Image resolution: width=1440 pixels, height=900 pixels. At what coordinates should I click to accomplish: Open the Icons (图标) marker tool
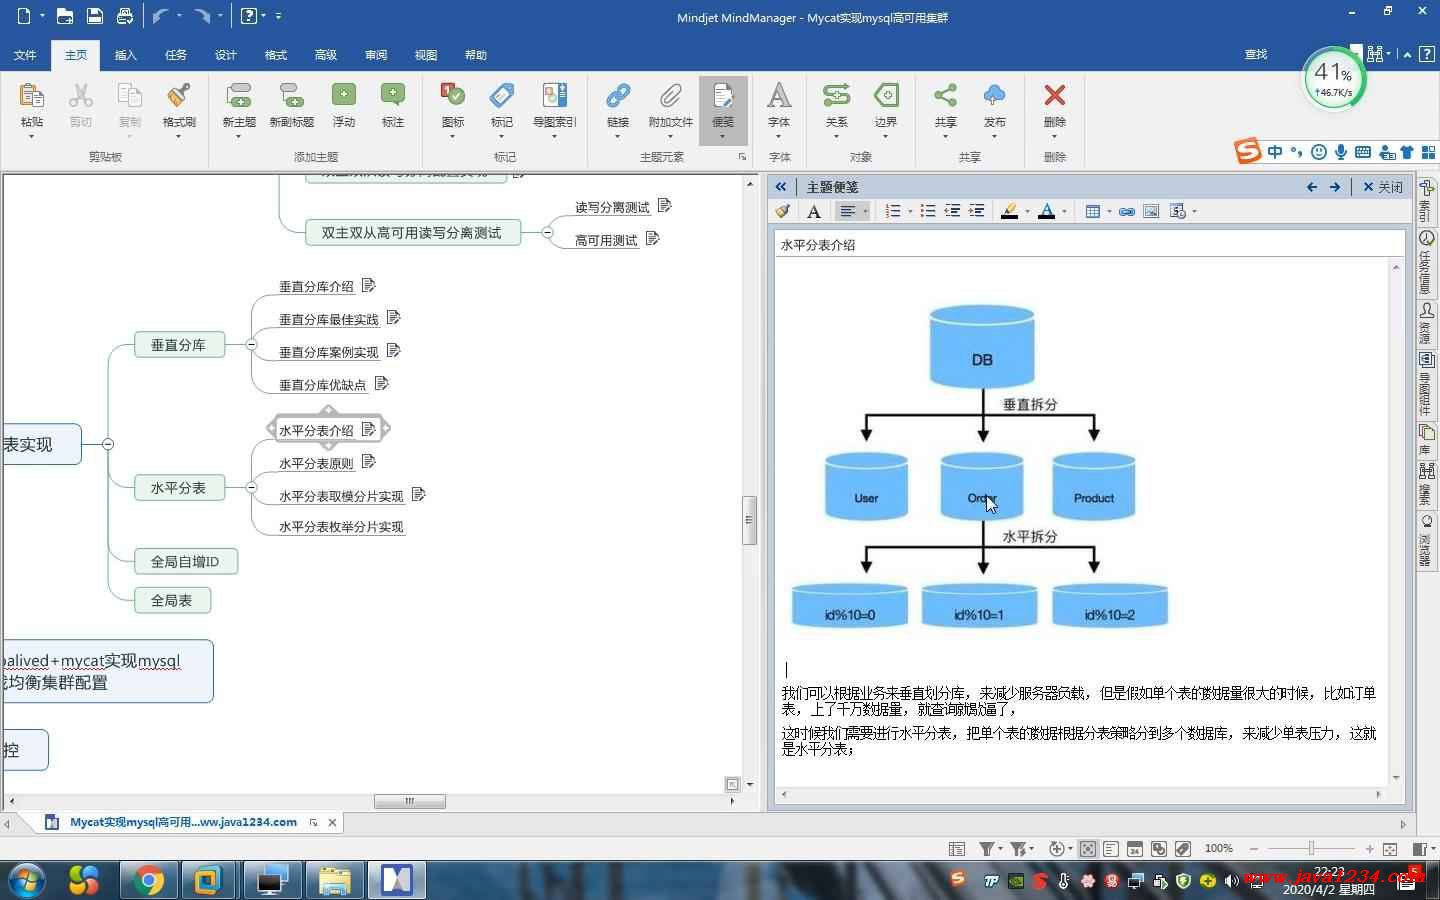pos(452,95)
